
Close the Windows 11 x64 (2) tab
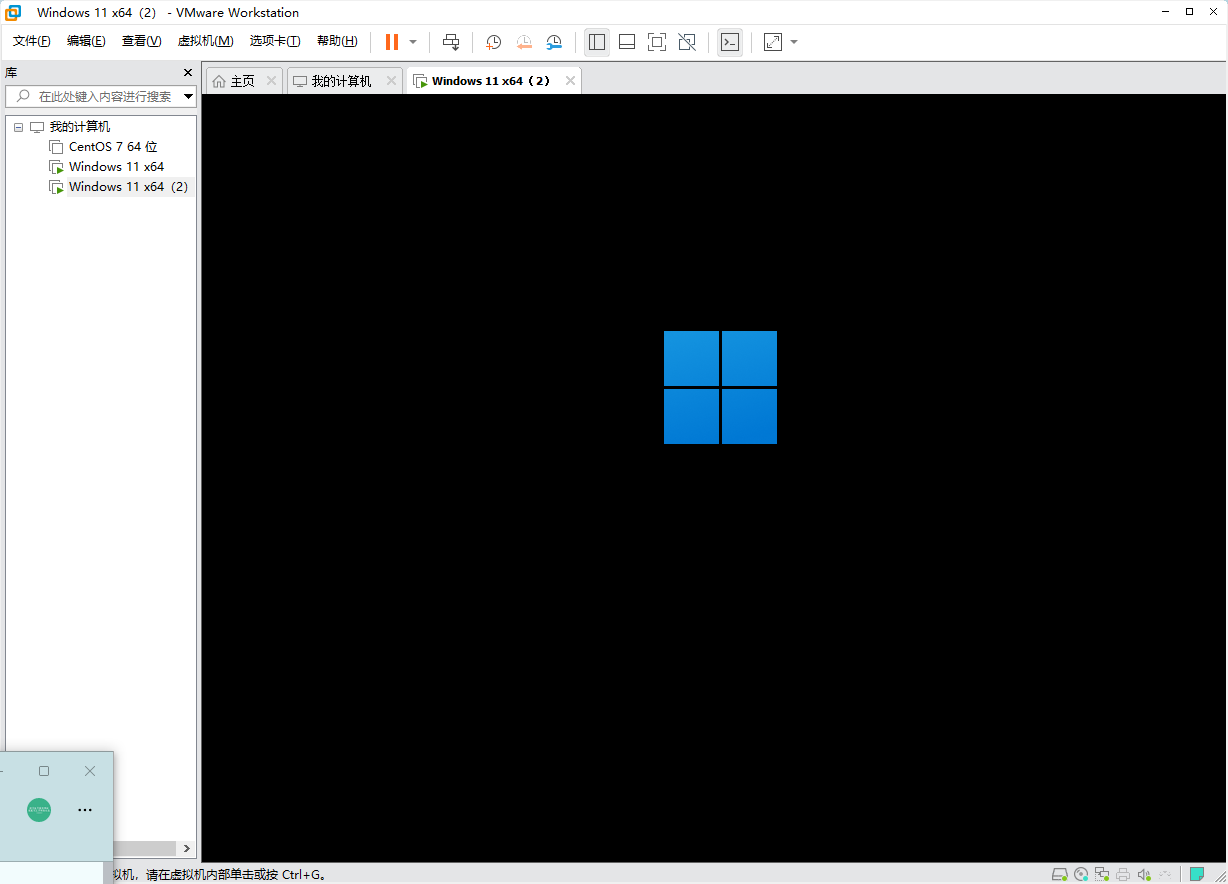570,81
